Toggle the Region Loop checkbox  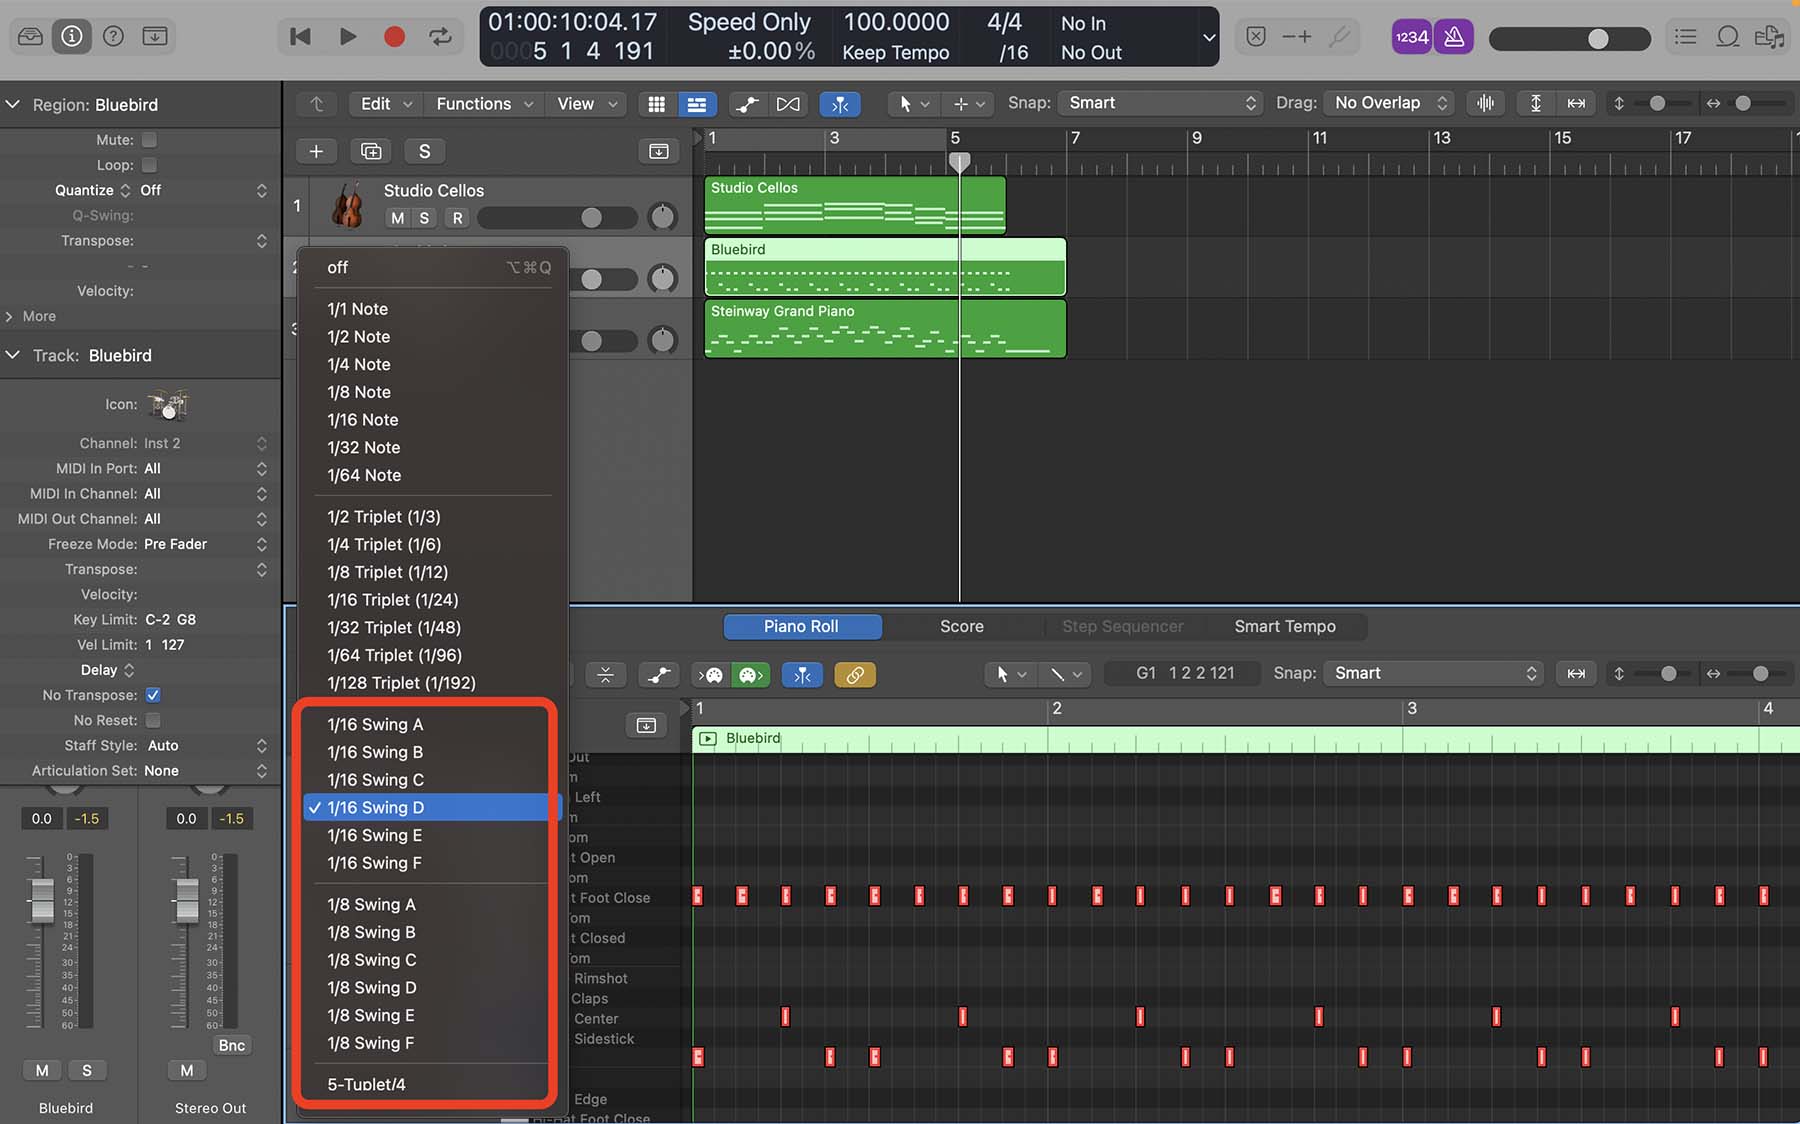point(149,165)
